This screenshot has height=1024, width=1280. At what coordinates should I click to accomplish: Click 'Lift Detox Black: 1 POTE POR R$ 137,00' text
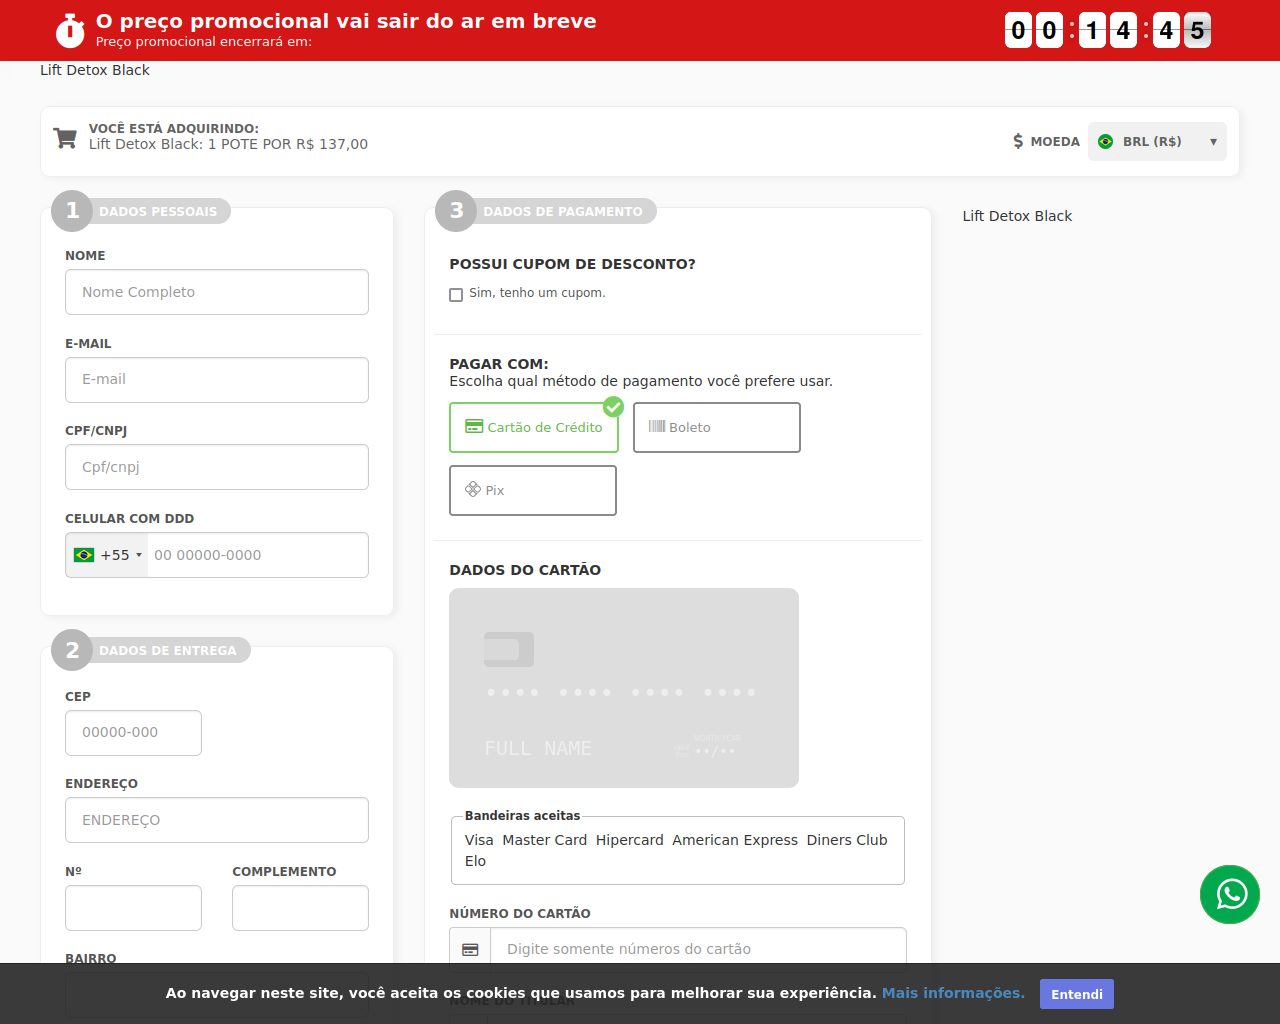(x=228, y=144)
